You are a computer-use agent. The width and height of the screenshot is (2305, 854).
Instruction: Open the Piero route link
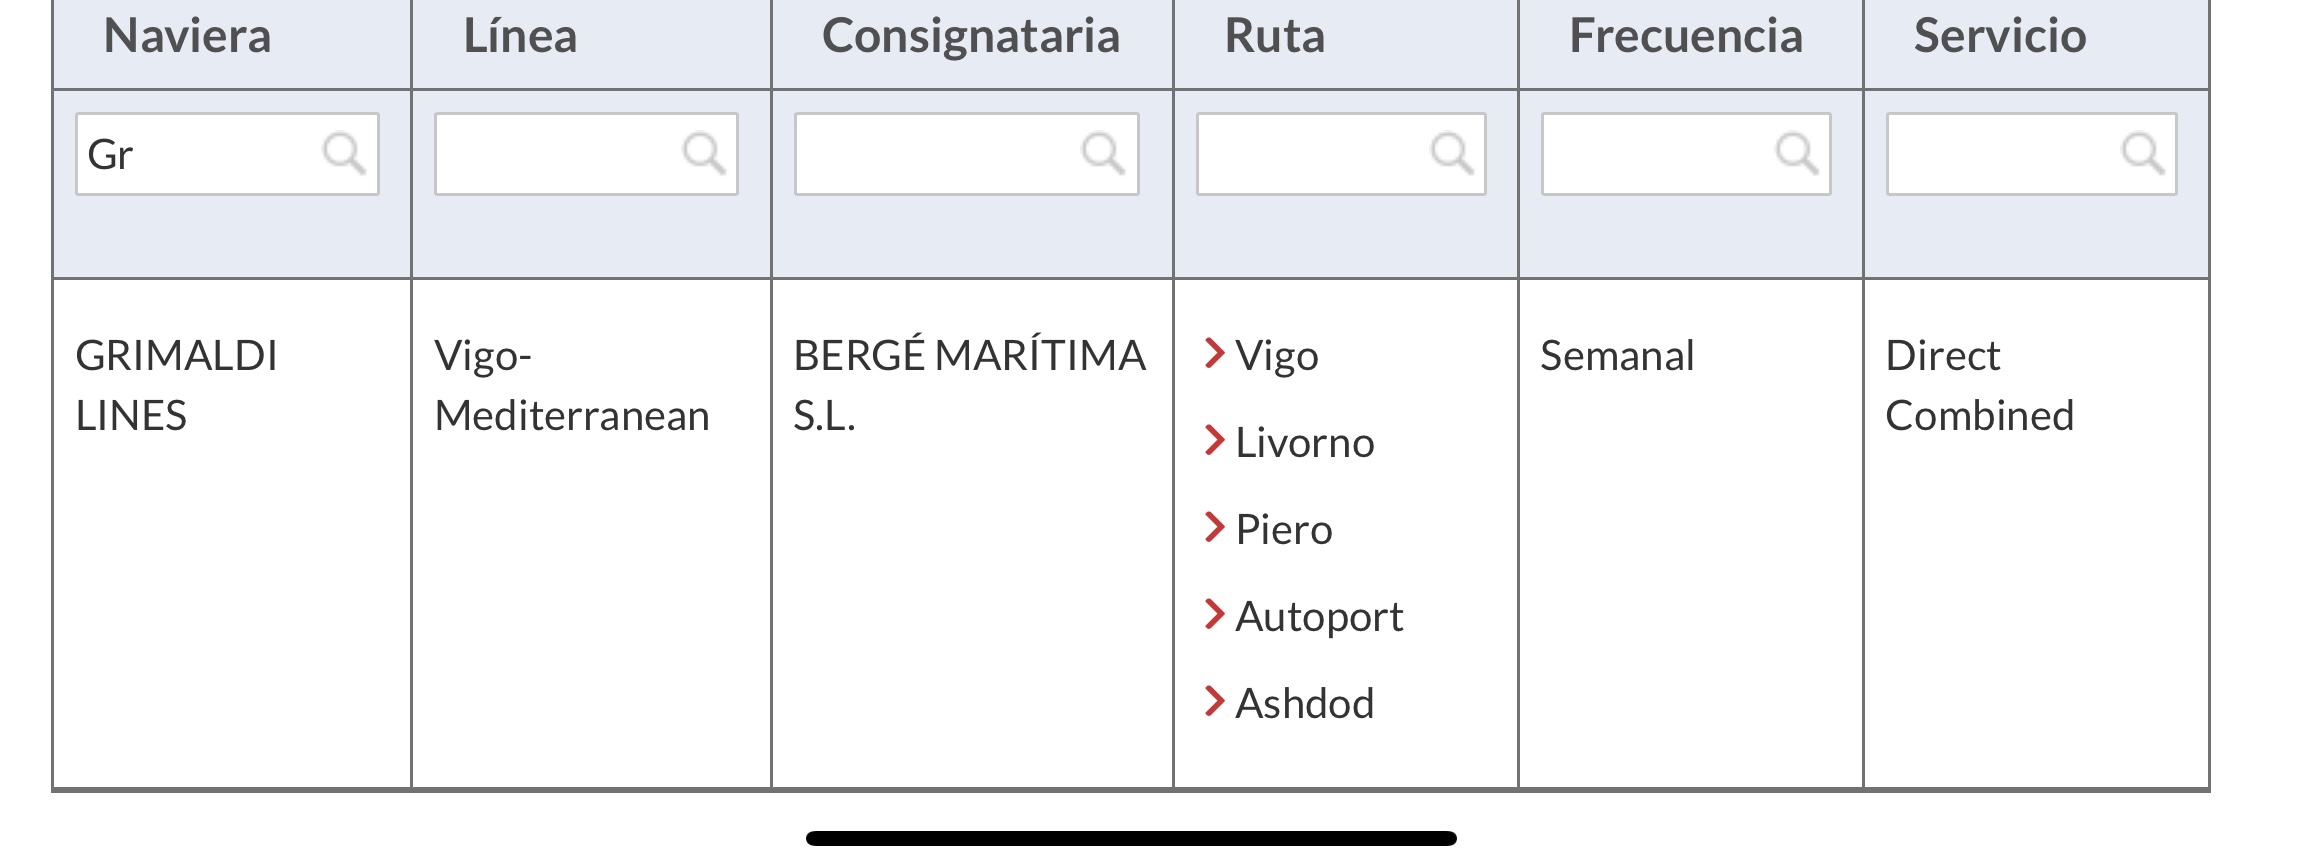click(x=1284, y=529)
